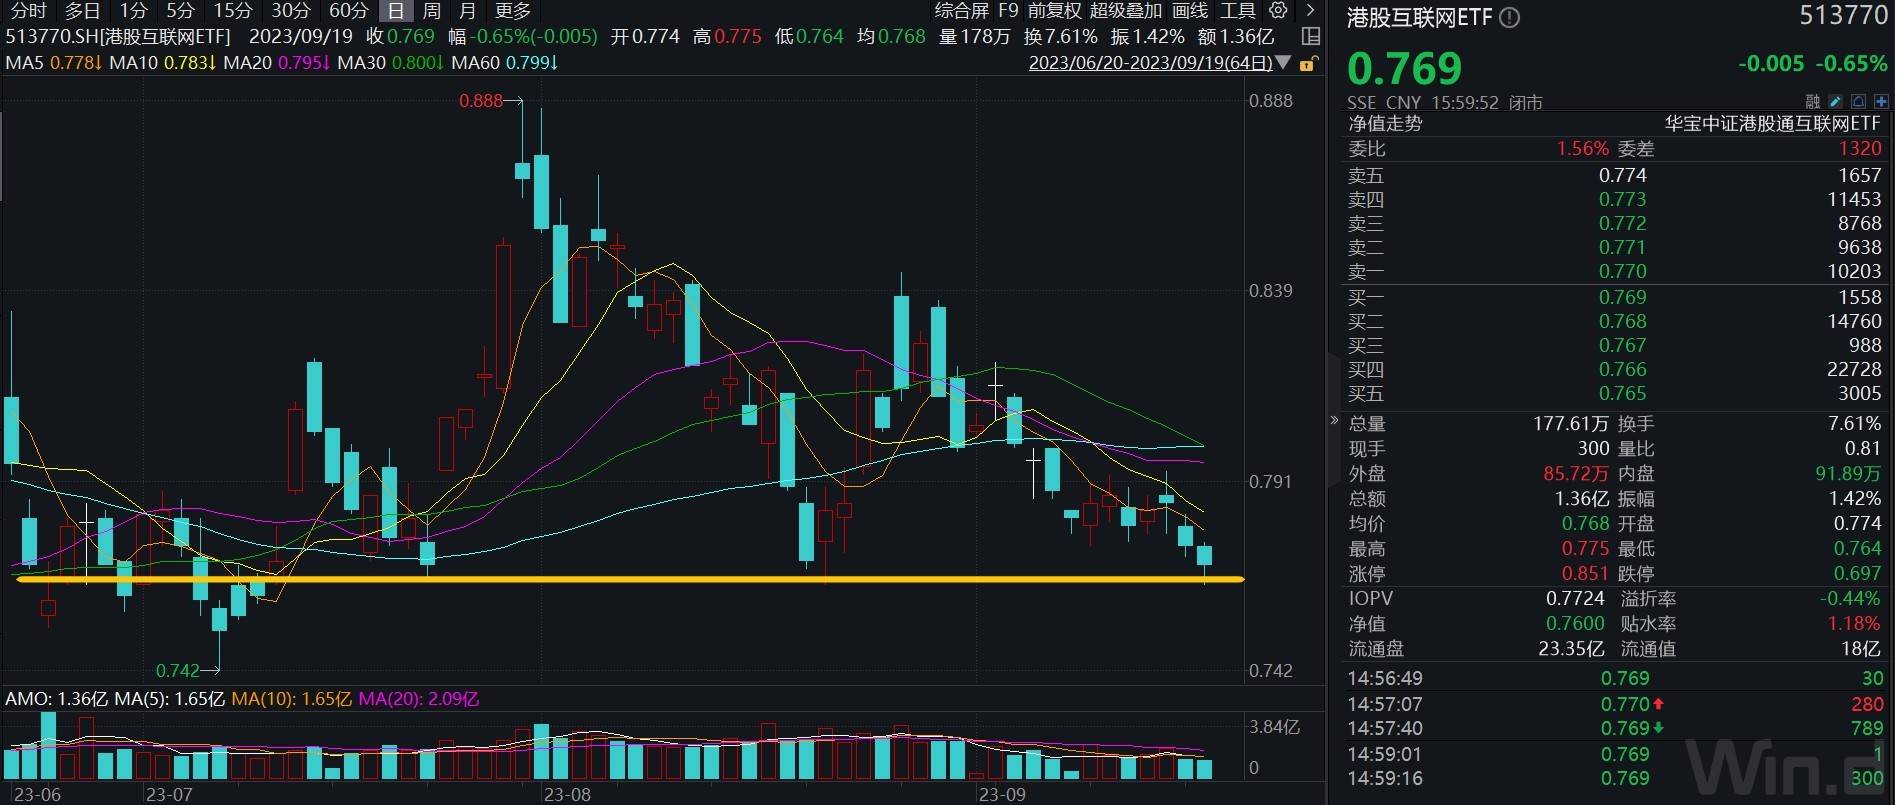Toggle the panel layout icon
The height and width of the screenshot is (805, 1895).
(x=1311, y=37)
